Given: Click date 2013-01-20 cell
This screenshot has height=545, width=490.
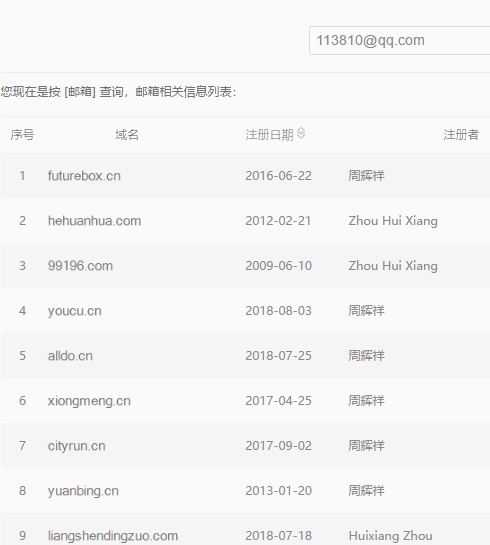Looking at the screenshot, I should point(278,491).
